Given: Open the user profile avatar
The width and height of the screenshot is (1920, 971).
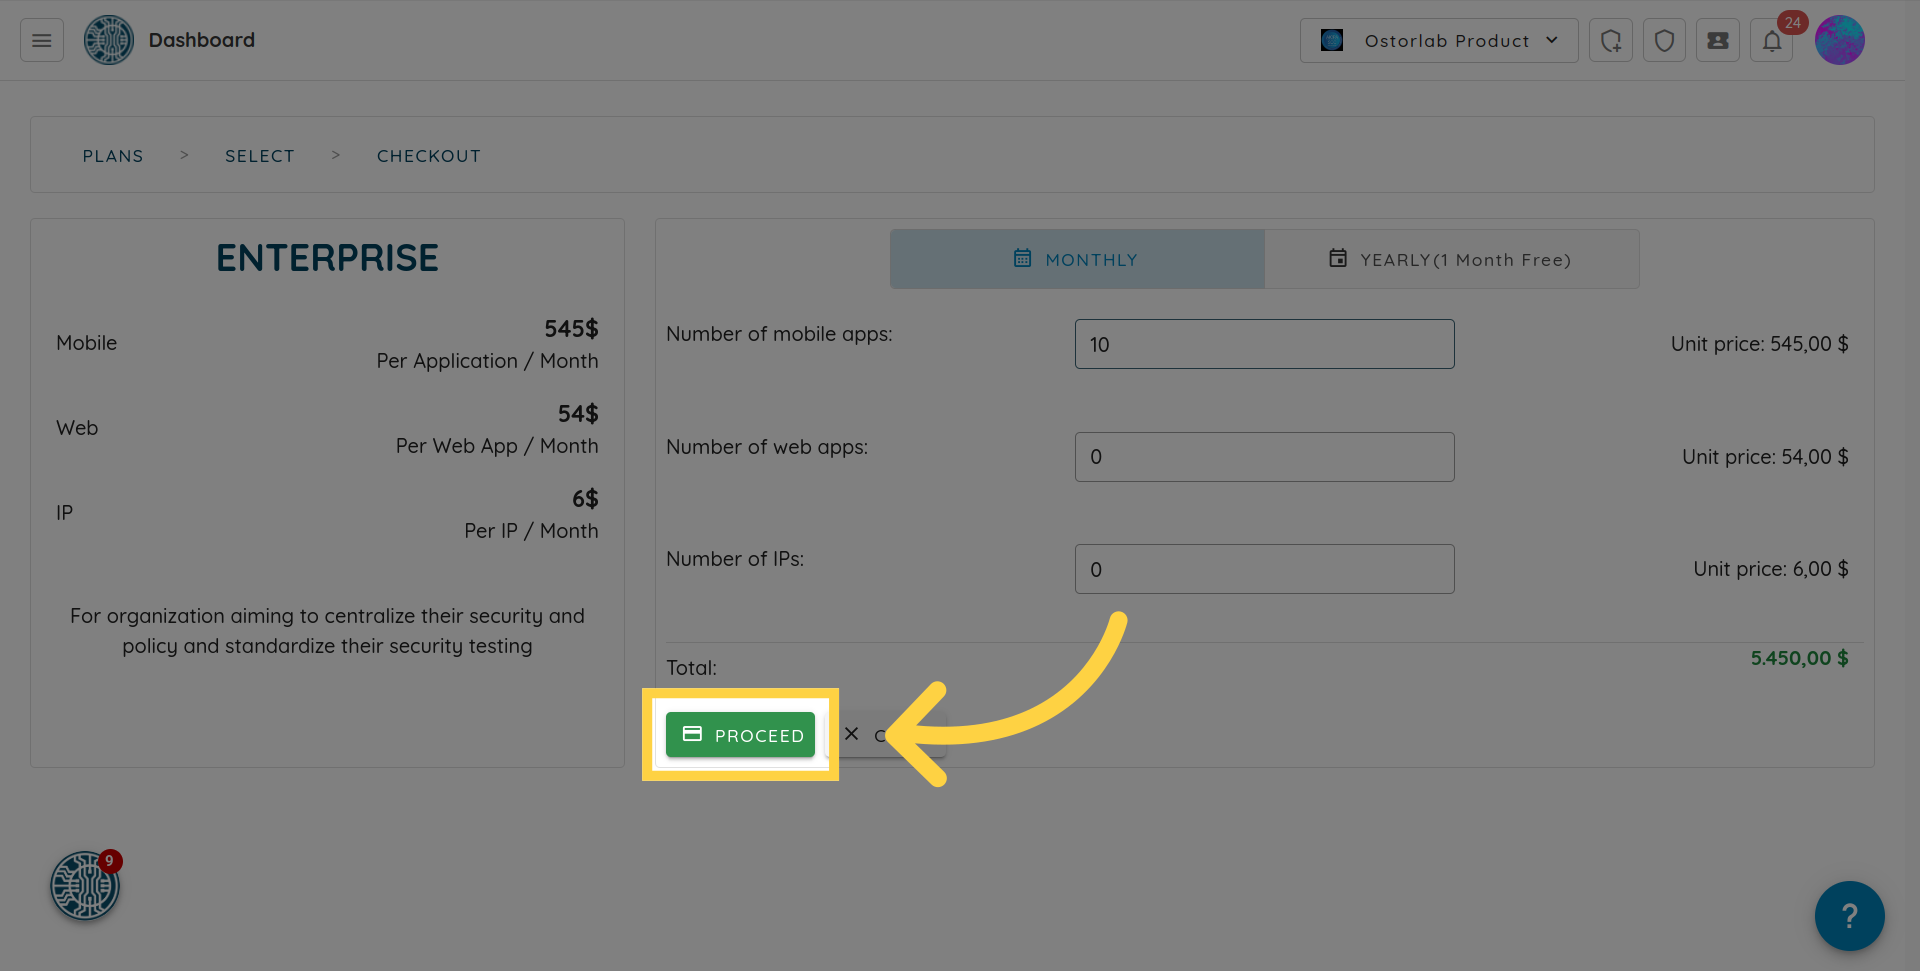Looking at the screenshot, I should pyautogui.click(x=1839, y=40).
